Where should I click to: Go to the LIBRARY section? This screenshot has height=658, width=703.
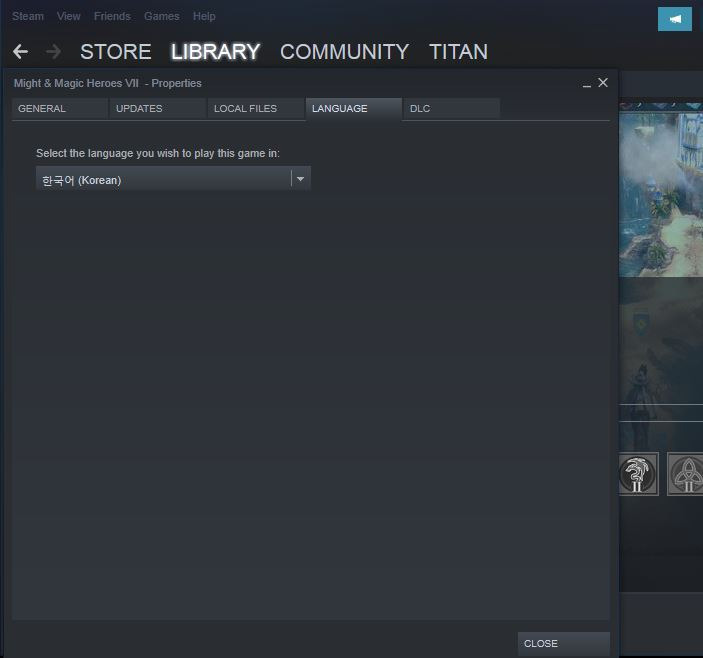click(x=215, y=52)
